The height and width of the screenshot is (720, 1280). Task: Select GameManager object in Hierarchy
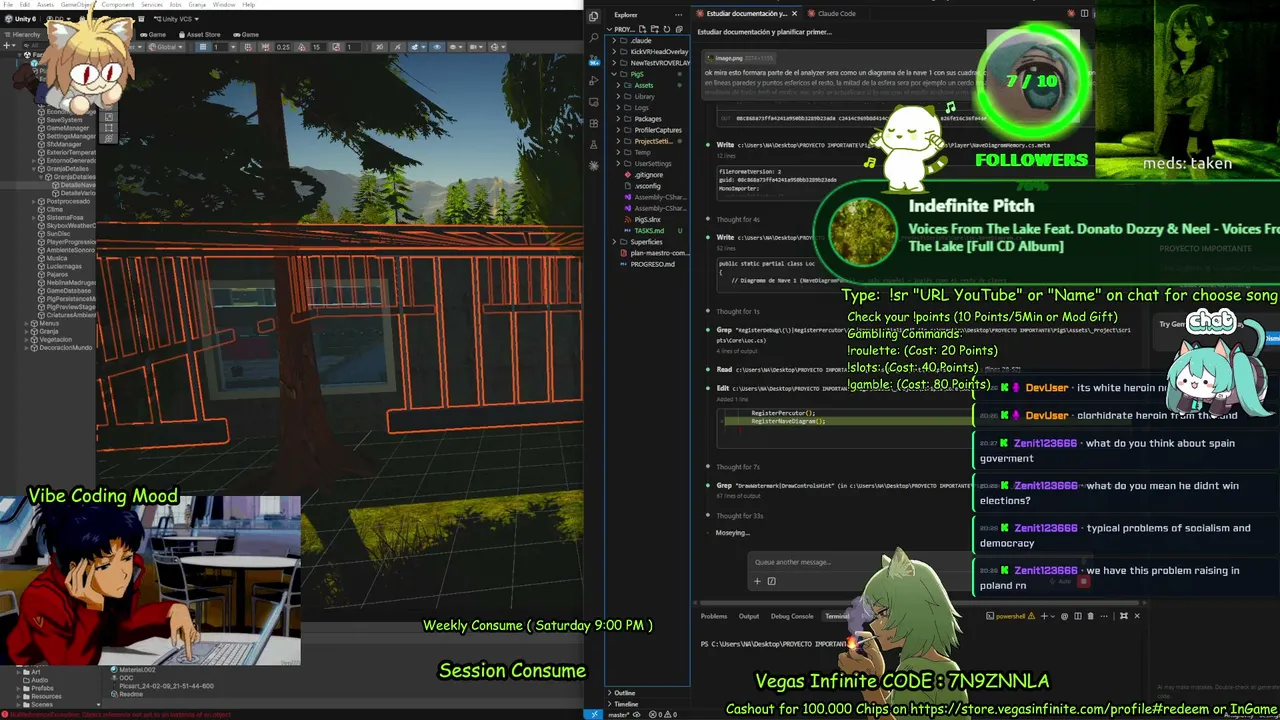coord(67,128)
